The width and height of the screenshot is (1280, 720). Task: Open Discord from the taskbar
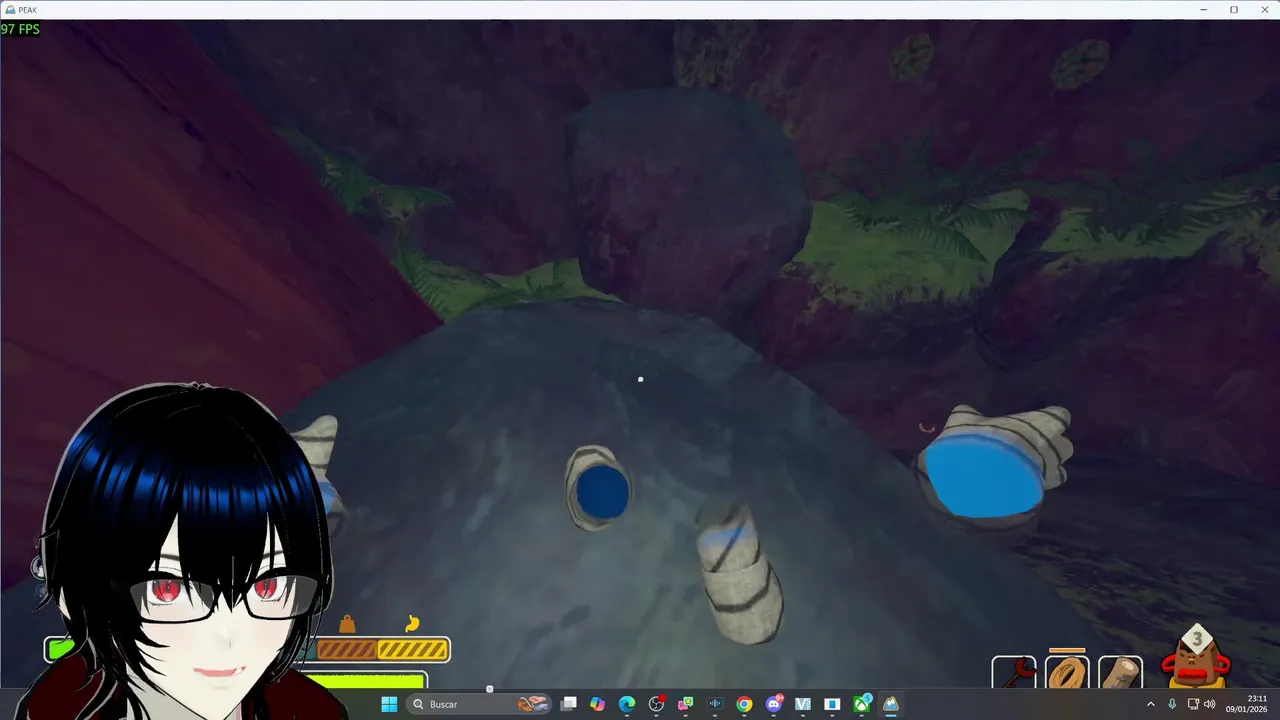(773, 704)
